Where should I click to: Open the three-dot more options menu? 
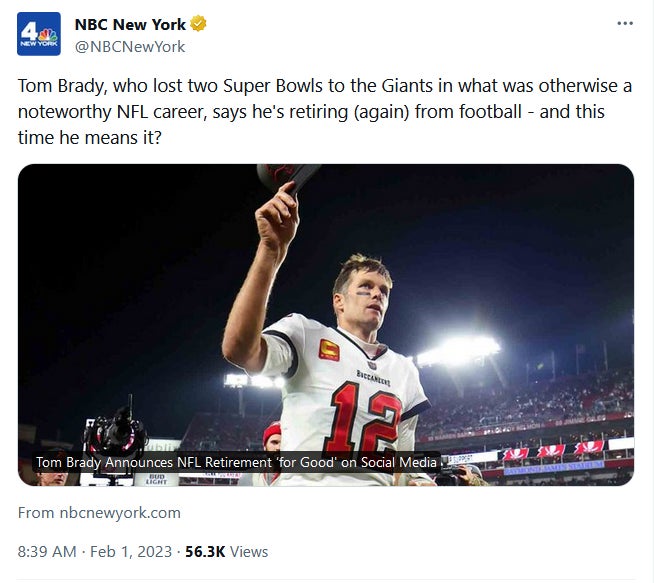pos(625,24)
